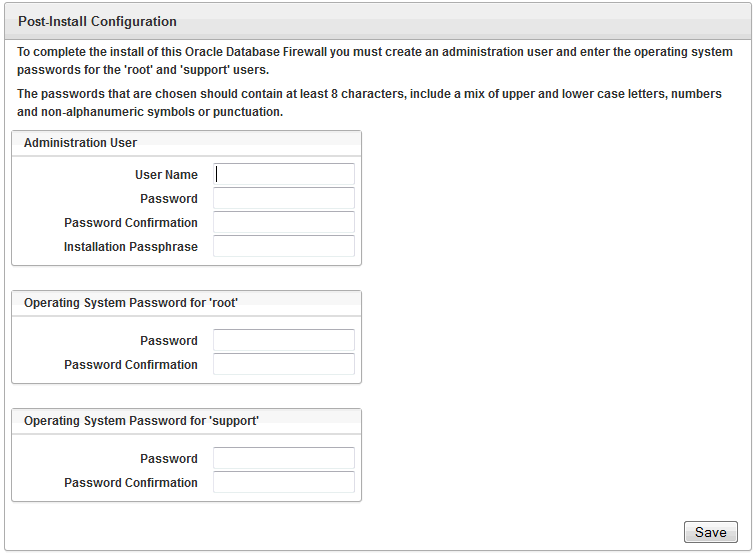The width and height of the screenshot is (756, 554).
Task: Click the User Name input field
Action: (x=284, y=175)
